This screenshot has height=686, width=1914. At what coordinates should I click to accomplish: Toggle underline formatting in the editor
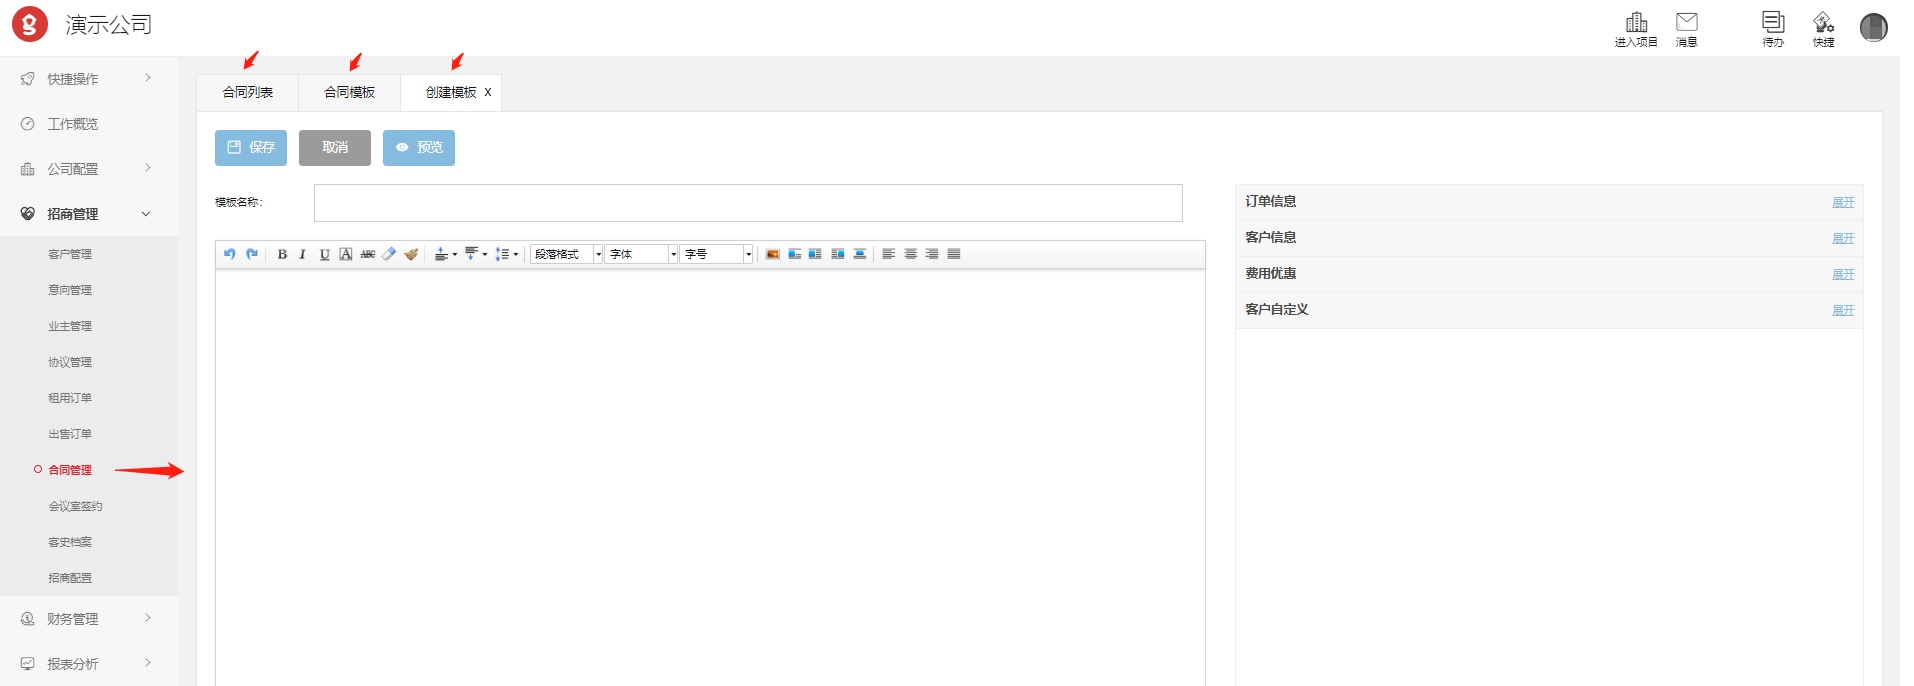pyautogui.click(x=324, y=254)
